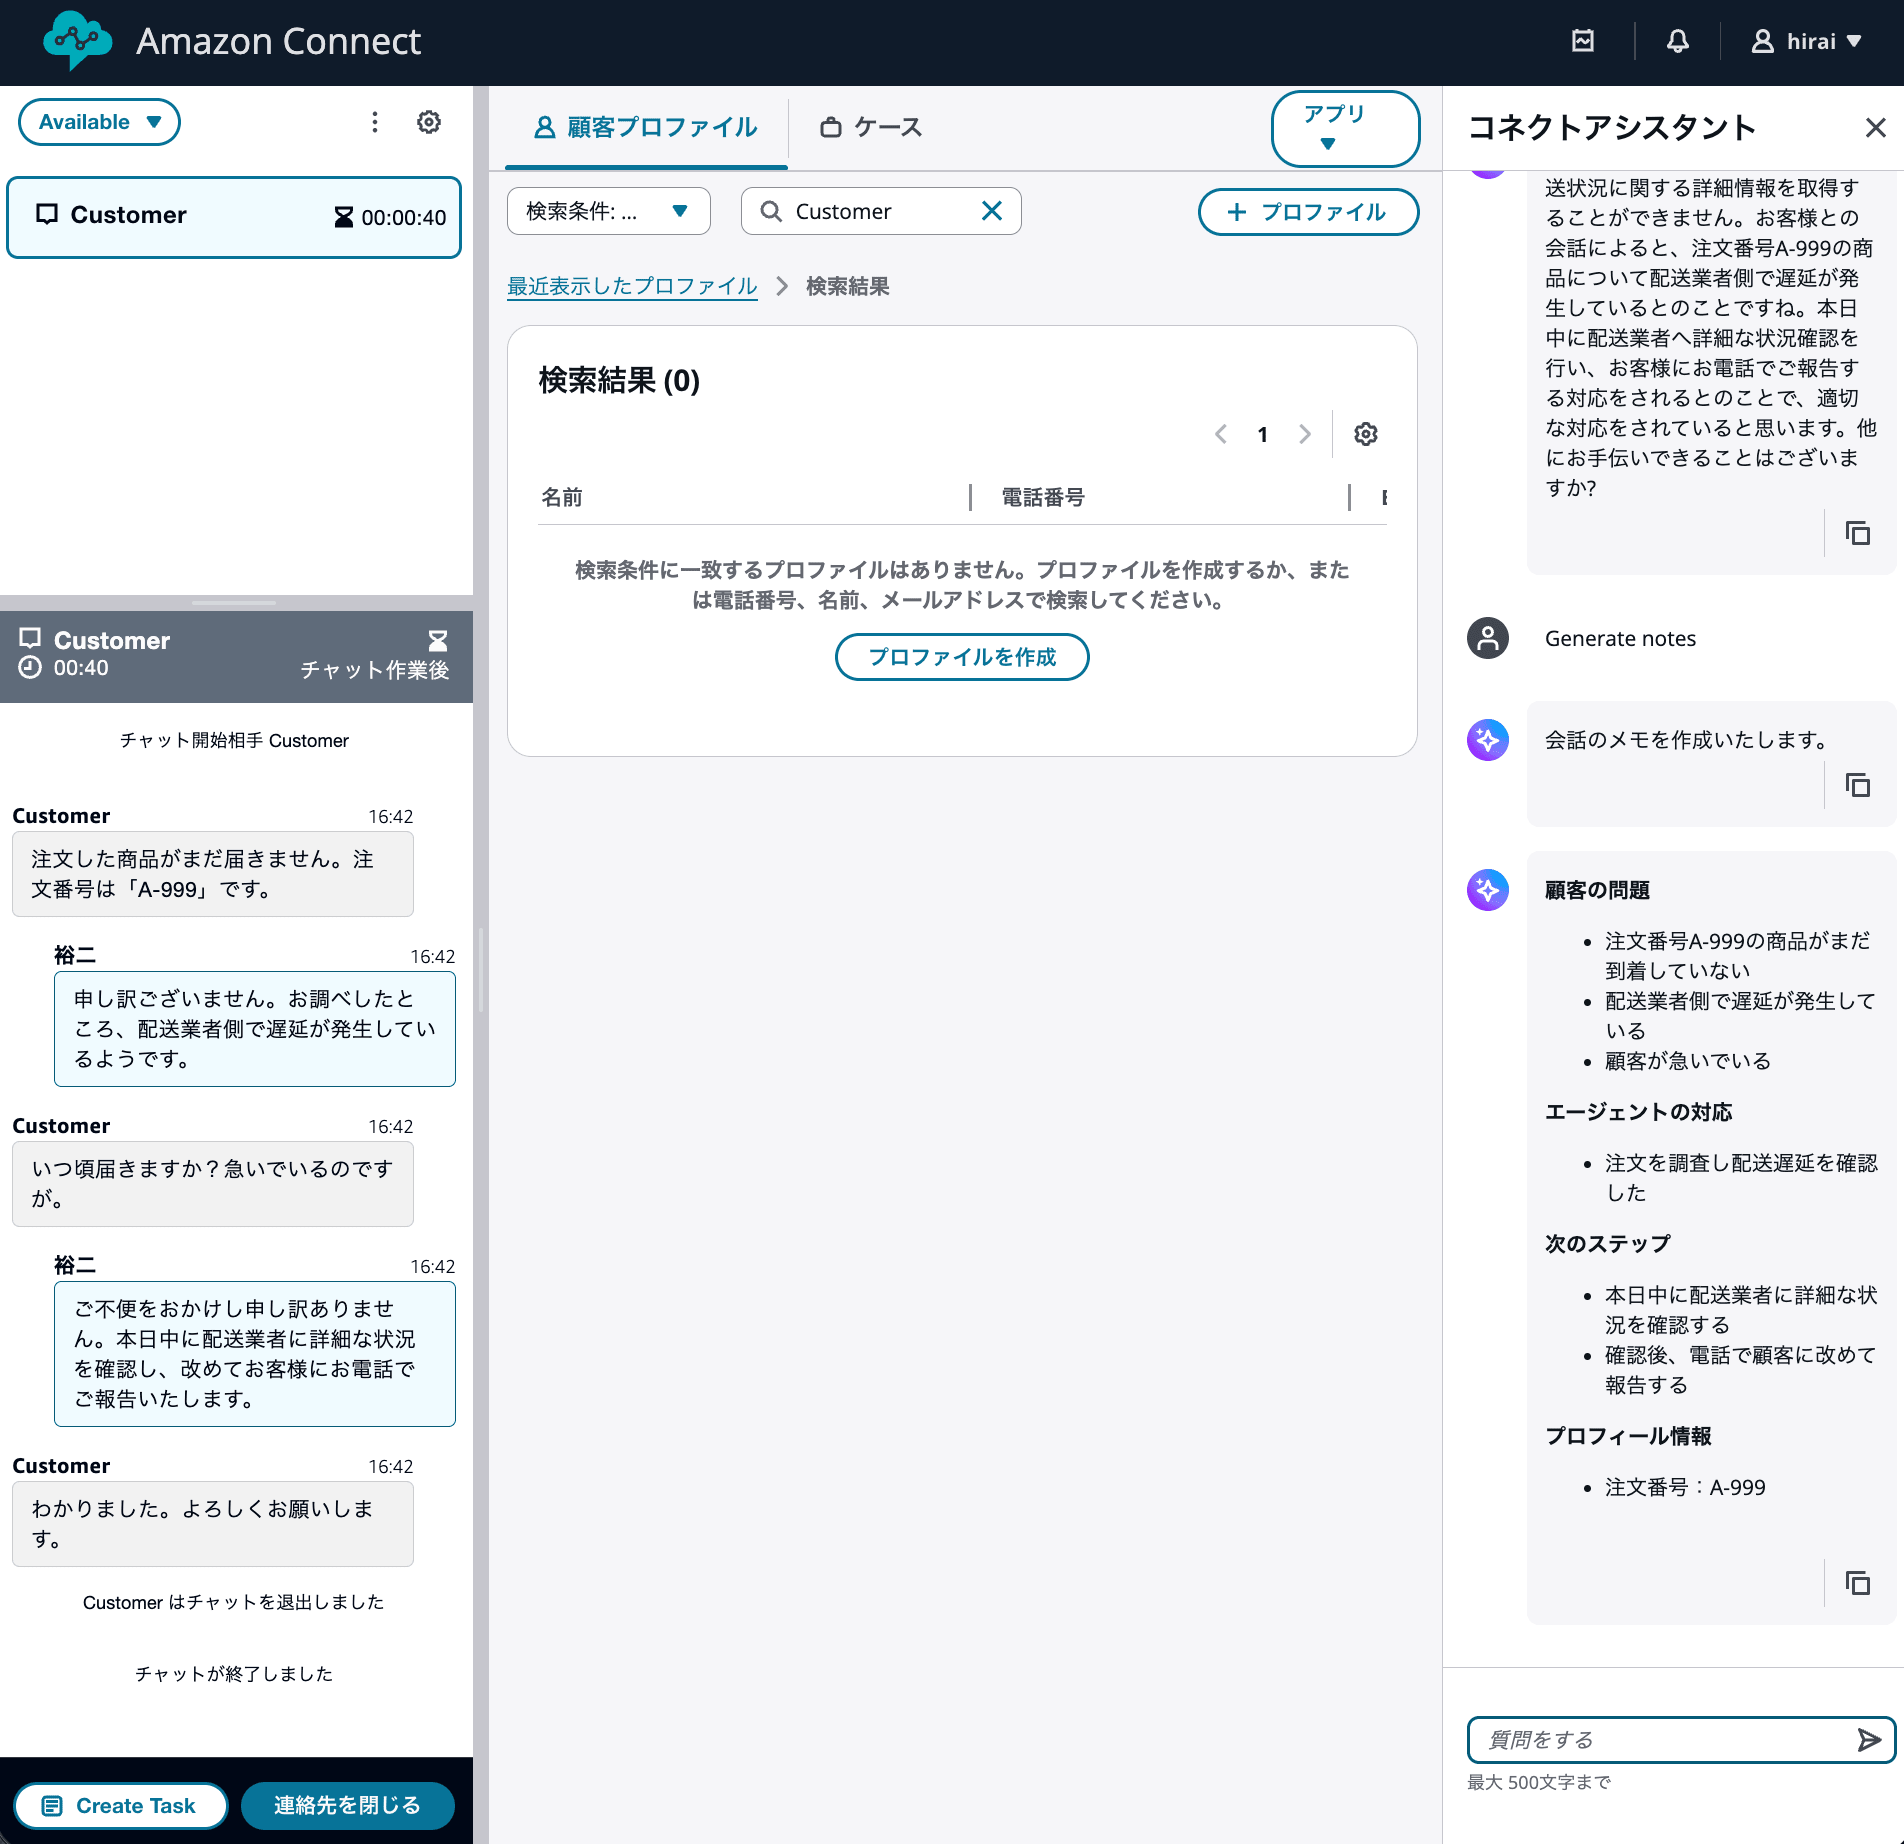
Task: Clear the Customer text from the search field
Action: tap(991, 211)
